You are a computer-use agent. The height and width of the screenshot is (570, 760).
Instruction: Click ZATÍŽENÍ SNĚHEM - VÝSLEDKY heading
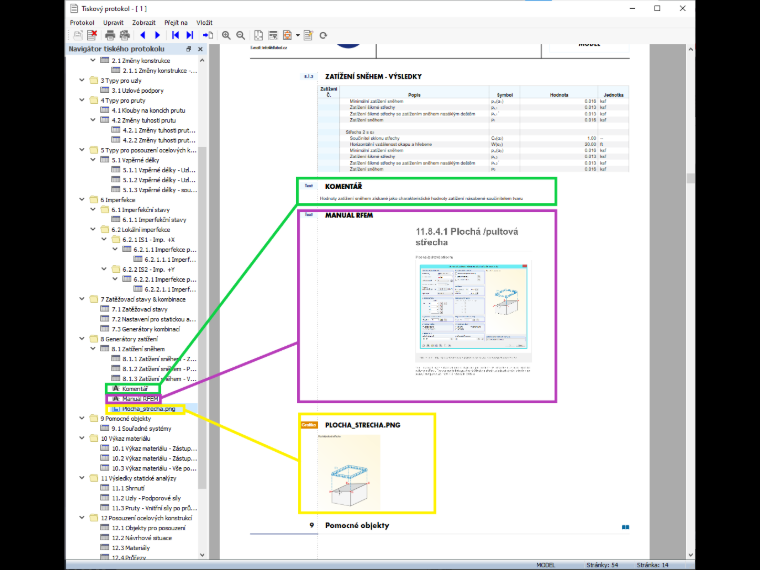(373, 77)
